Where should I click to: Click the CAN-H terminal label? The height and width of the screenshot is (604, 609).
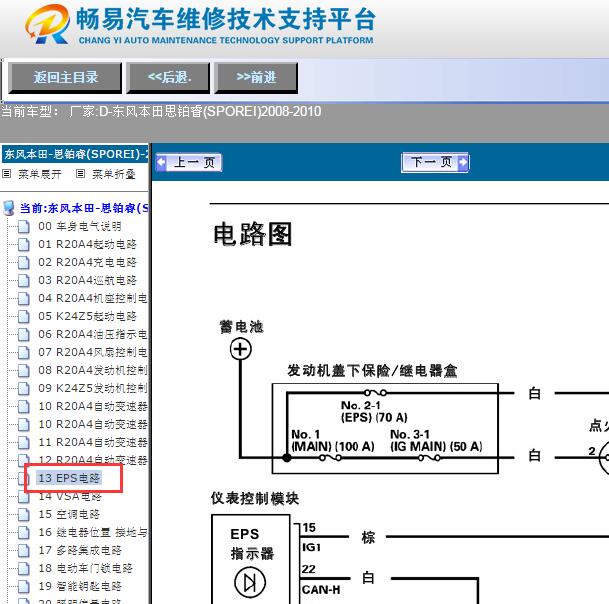(x=321, y=590)
